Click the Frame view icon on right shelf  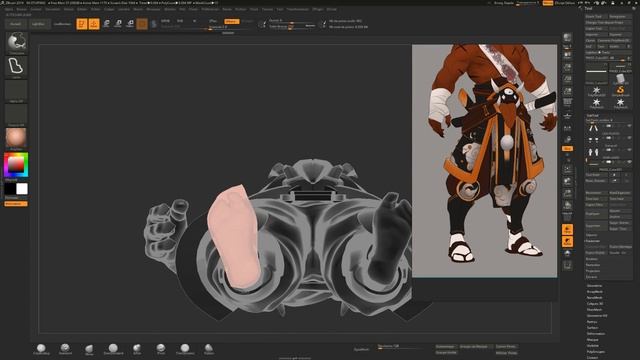pyautogui.click(x=567, y=169)
